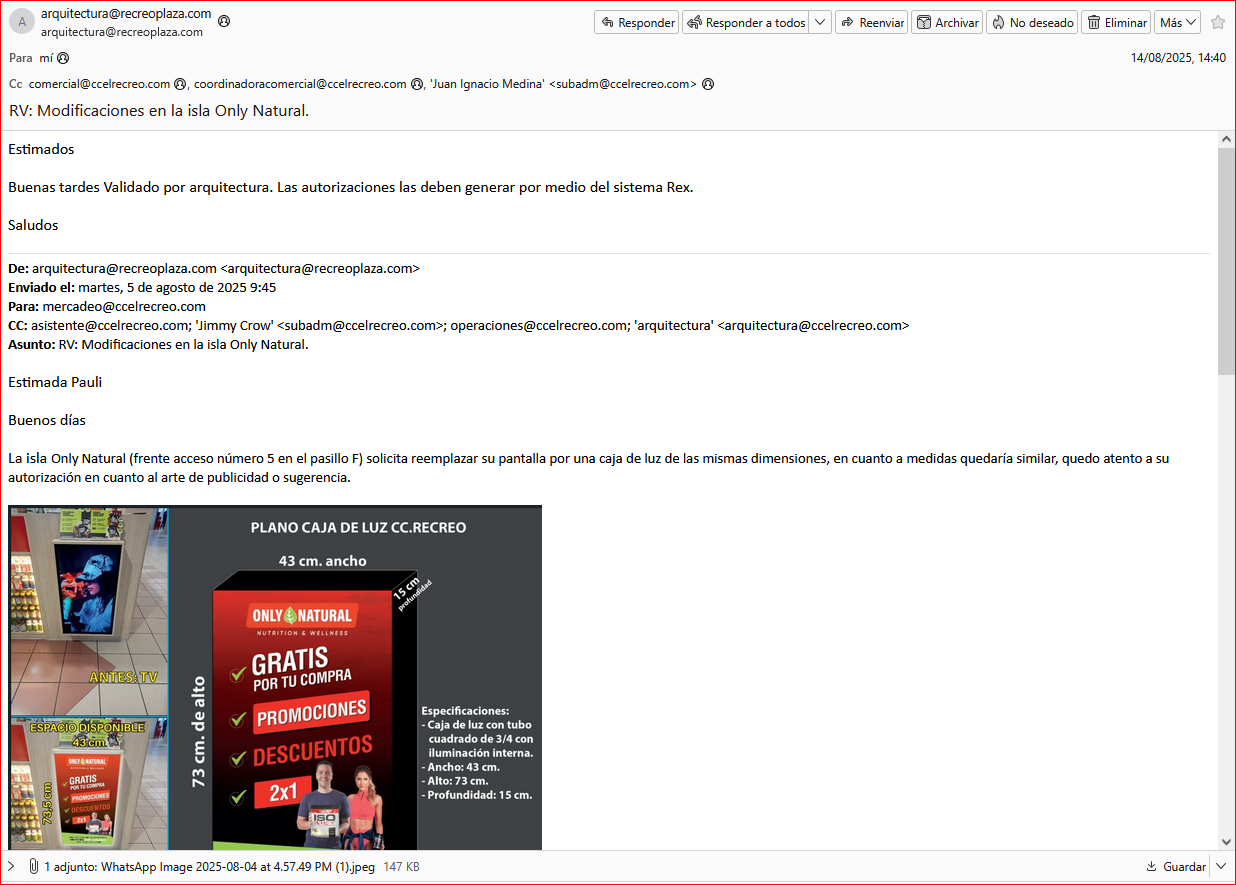Forward the message with Reenviar
The image size is (1236, 885).
[871, 22]
